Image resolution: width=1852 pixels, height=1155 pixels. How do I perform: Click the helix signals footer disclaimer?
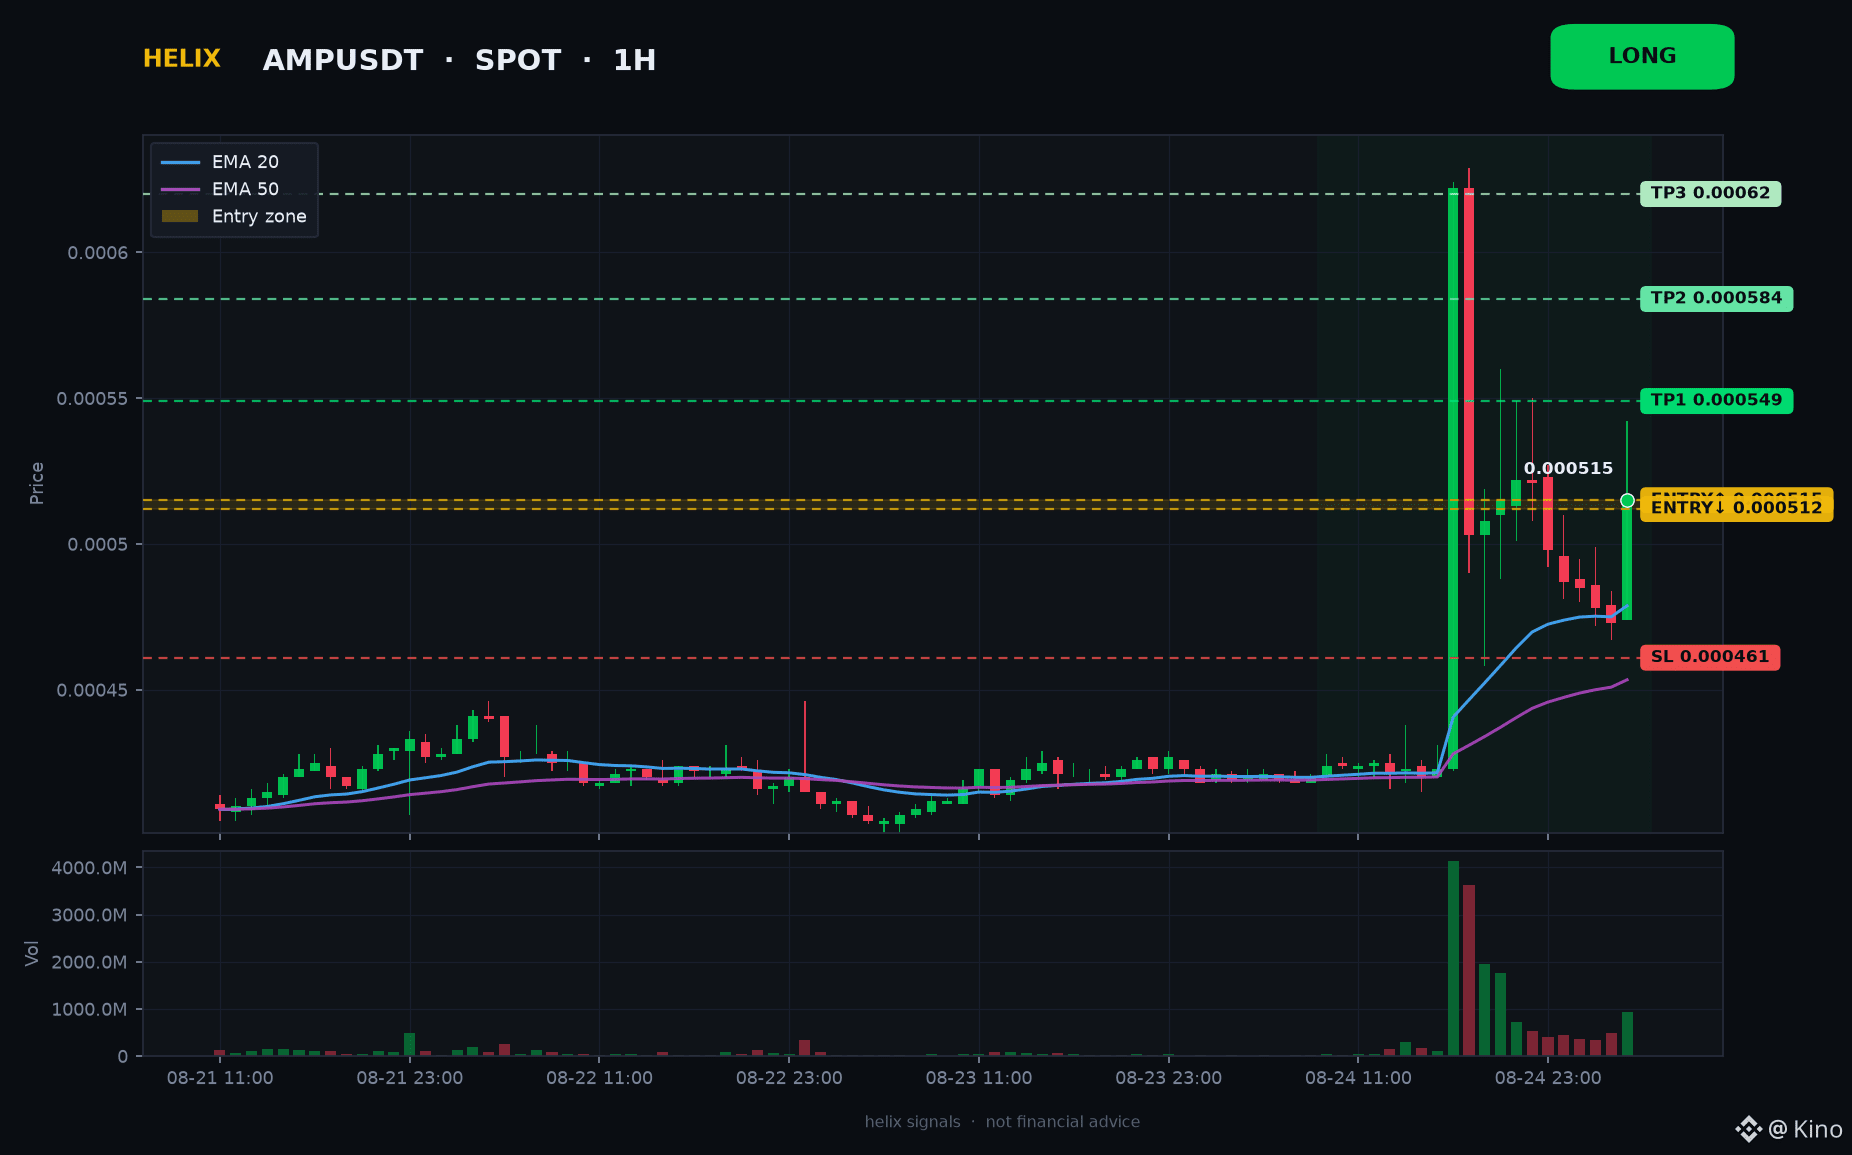click(1002, 1122)
